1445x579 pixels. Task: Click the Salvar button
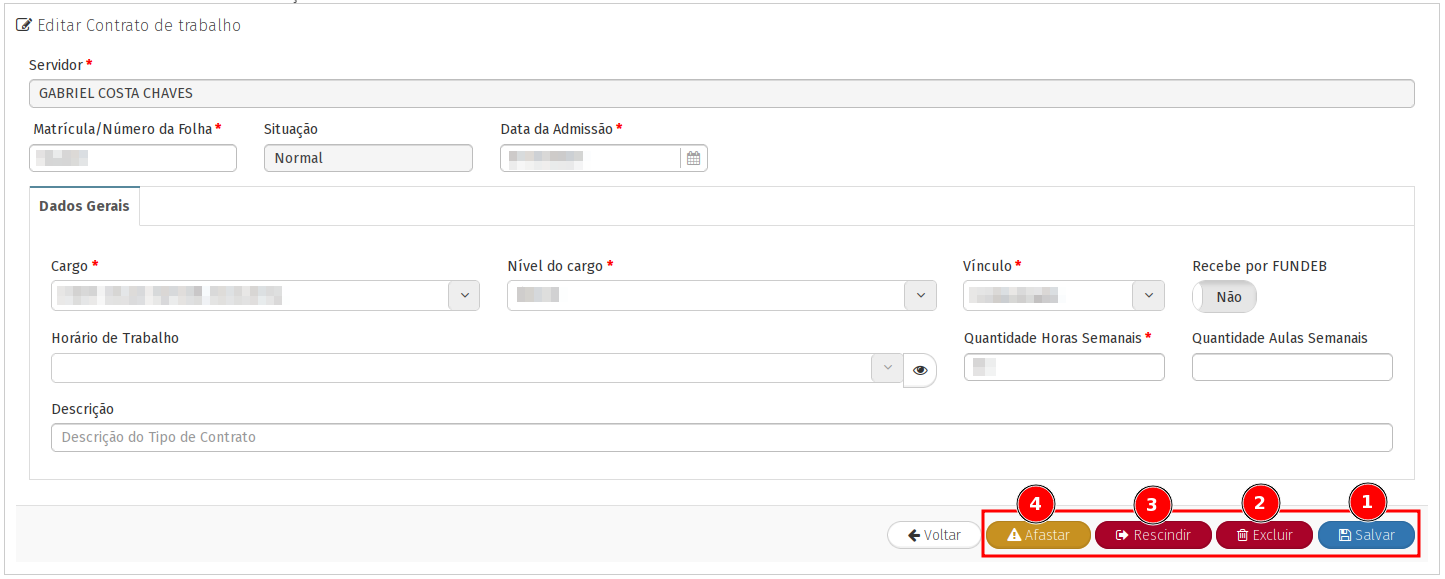[x=1366, y=535]
